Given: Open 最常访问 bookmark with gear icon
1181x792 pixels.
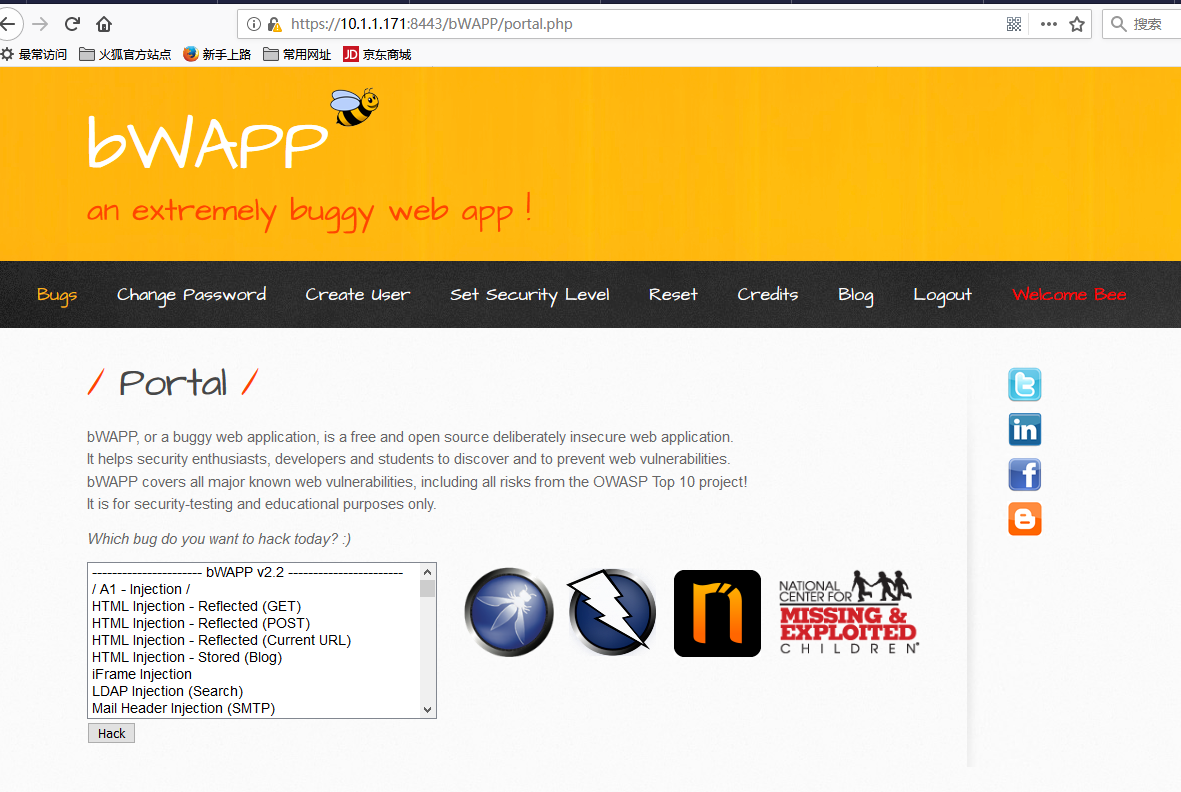Looking at the screenshot, I should click(x=34, y=54).
